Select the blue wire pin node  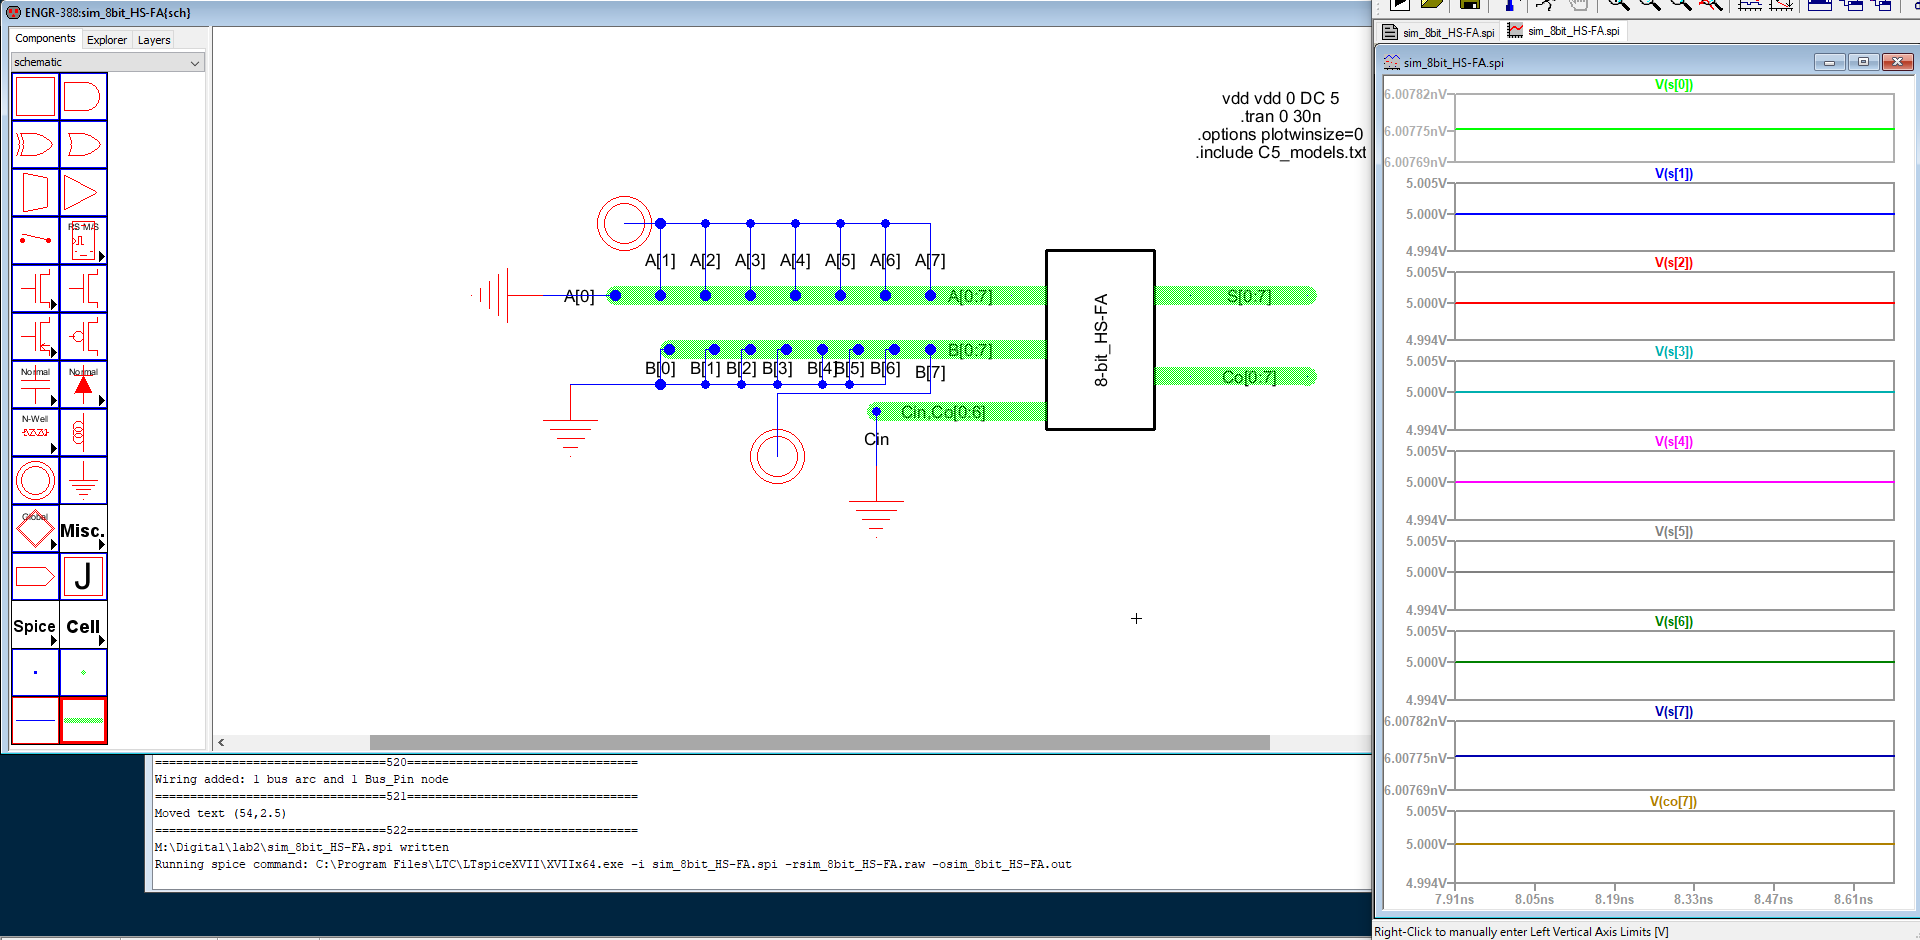(35, 673)
